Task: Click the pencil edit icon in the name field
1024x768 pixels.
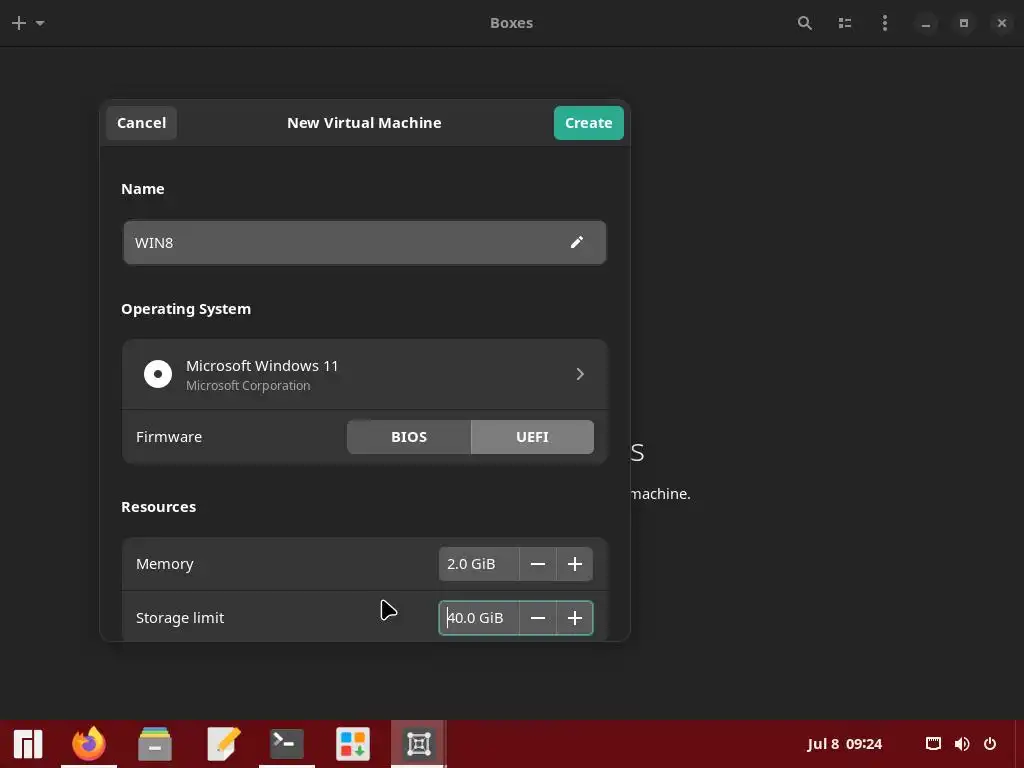Action: [576, 242]
